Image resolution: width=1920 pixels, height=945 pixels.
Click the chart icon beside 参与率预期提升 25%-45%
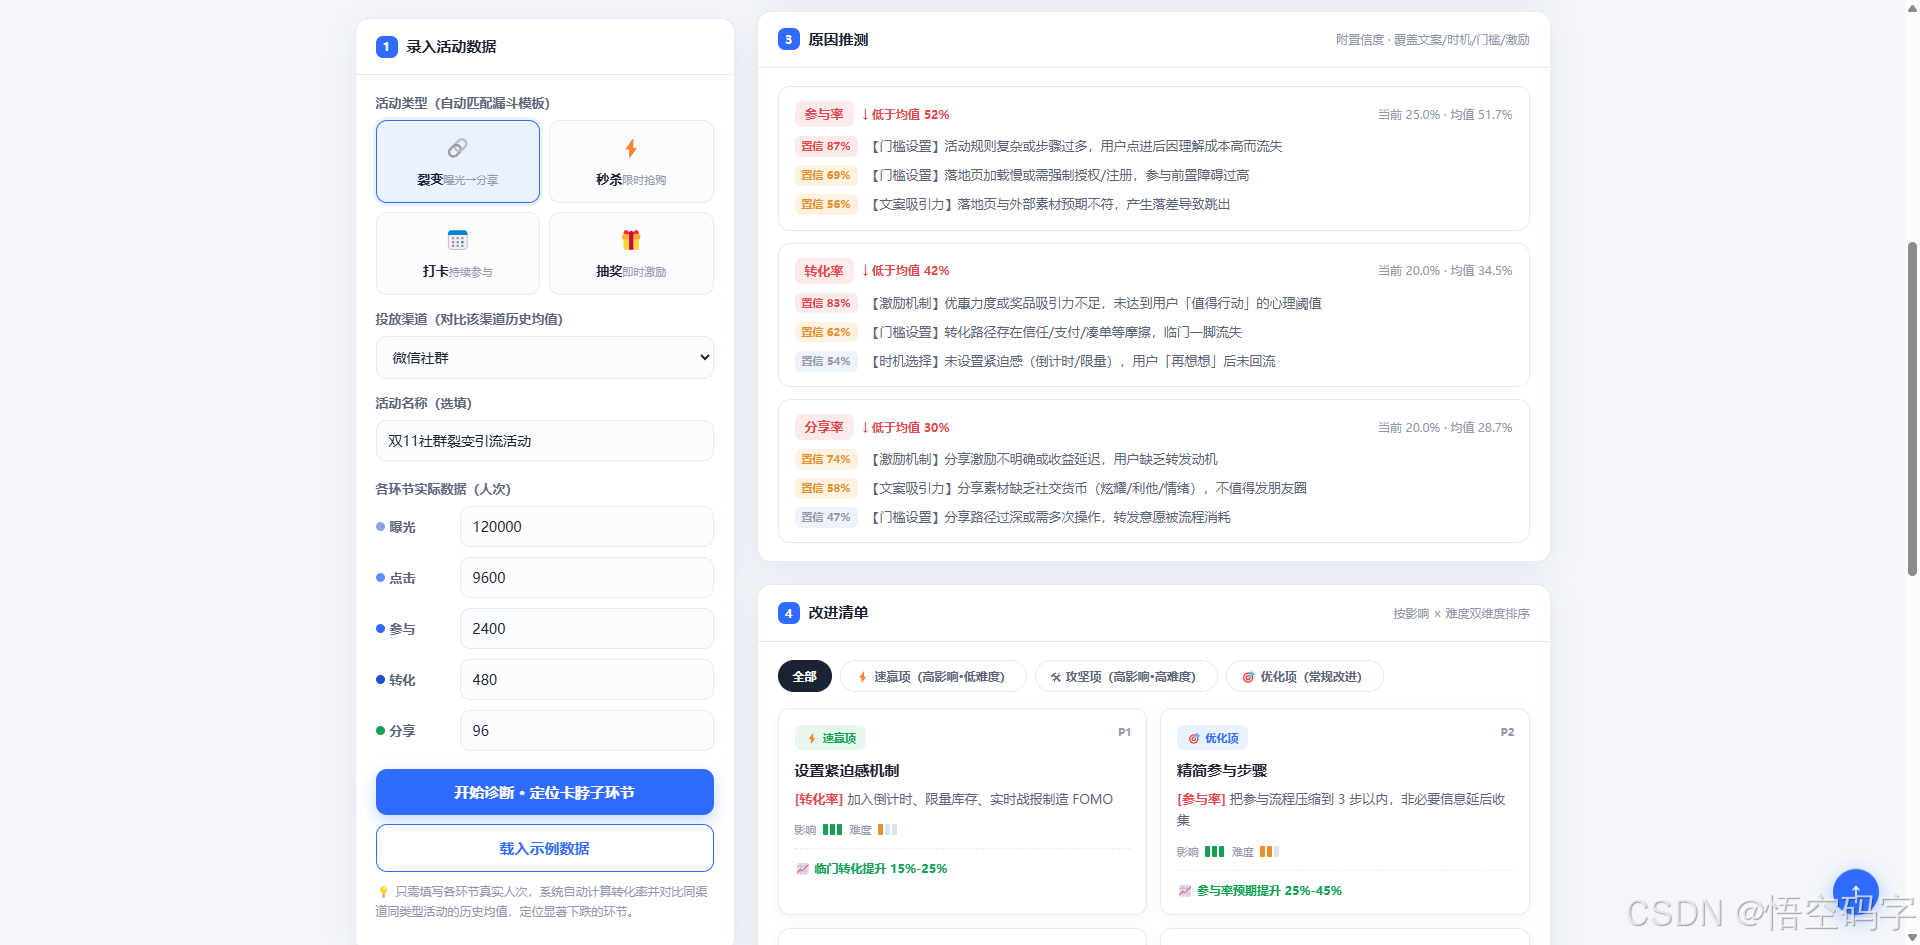point(1185,891)
